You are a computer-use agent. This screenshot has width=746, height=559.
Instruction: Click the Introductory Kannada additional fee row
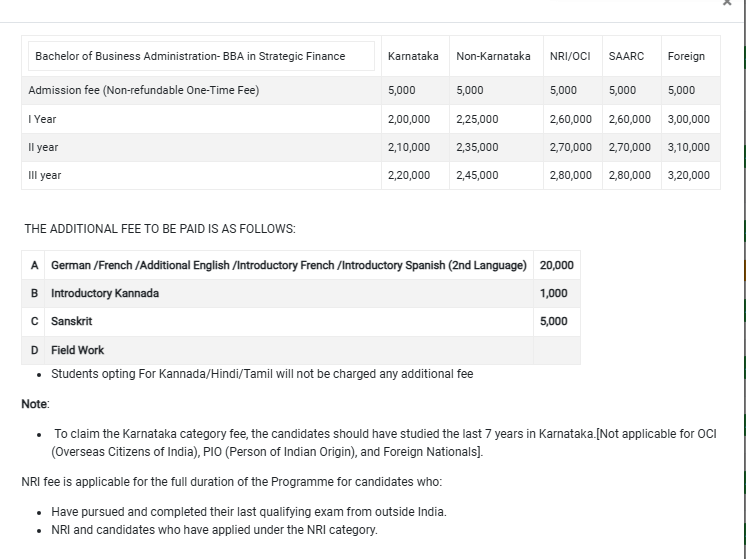click(105, 293)
